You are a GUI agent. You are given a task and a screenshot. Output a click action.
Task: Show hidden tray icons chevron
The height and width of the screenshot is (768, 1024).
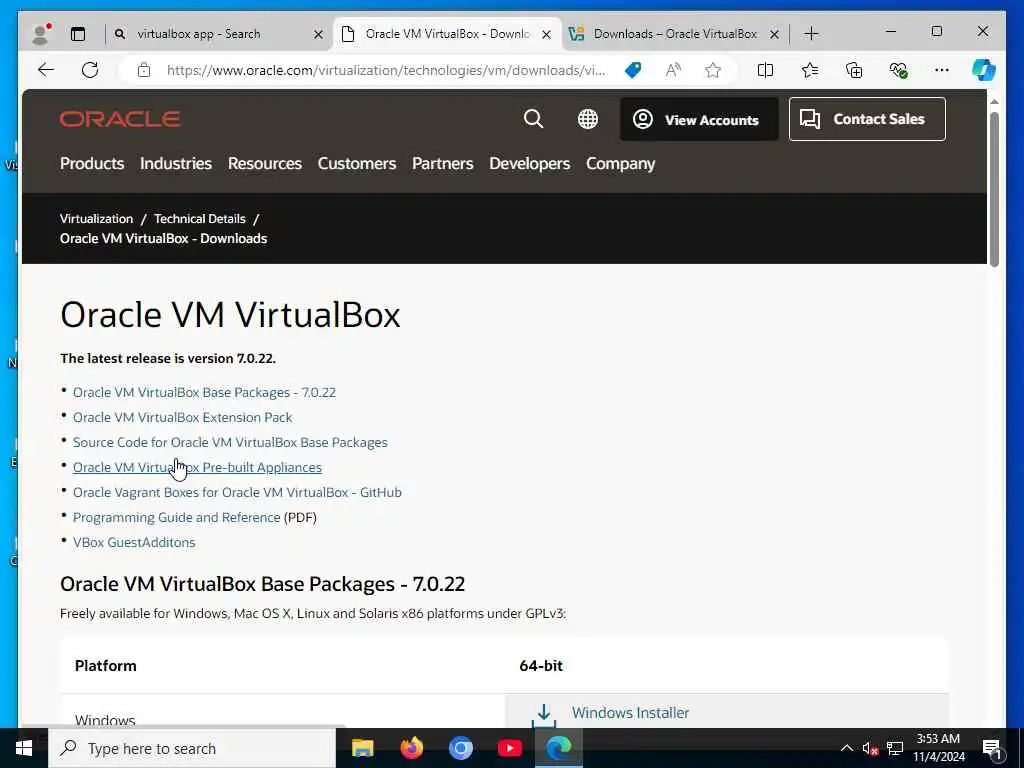pos(846,748)
